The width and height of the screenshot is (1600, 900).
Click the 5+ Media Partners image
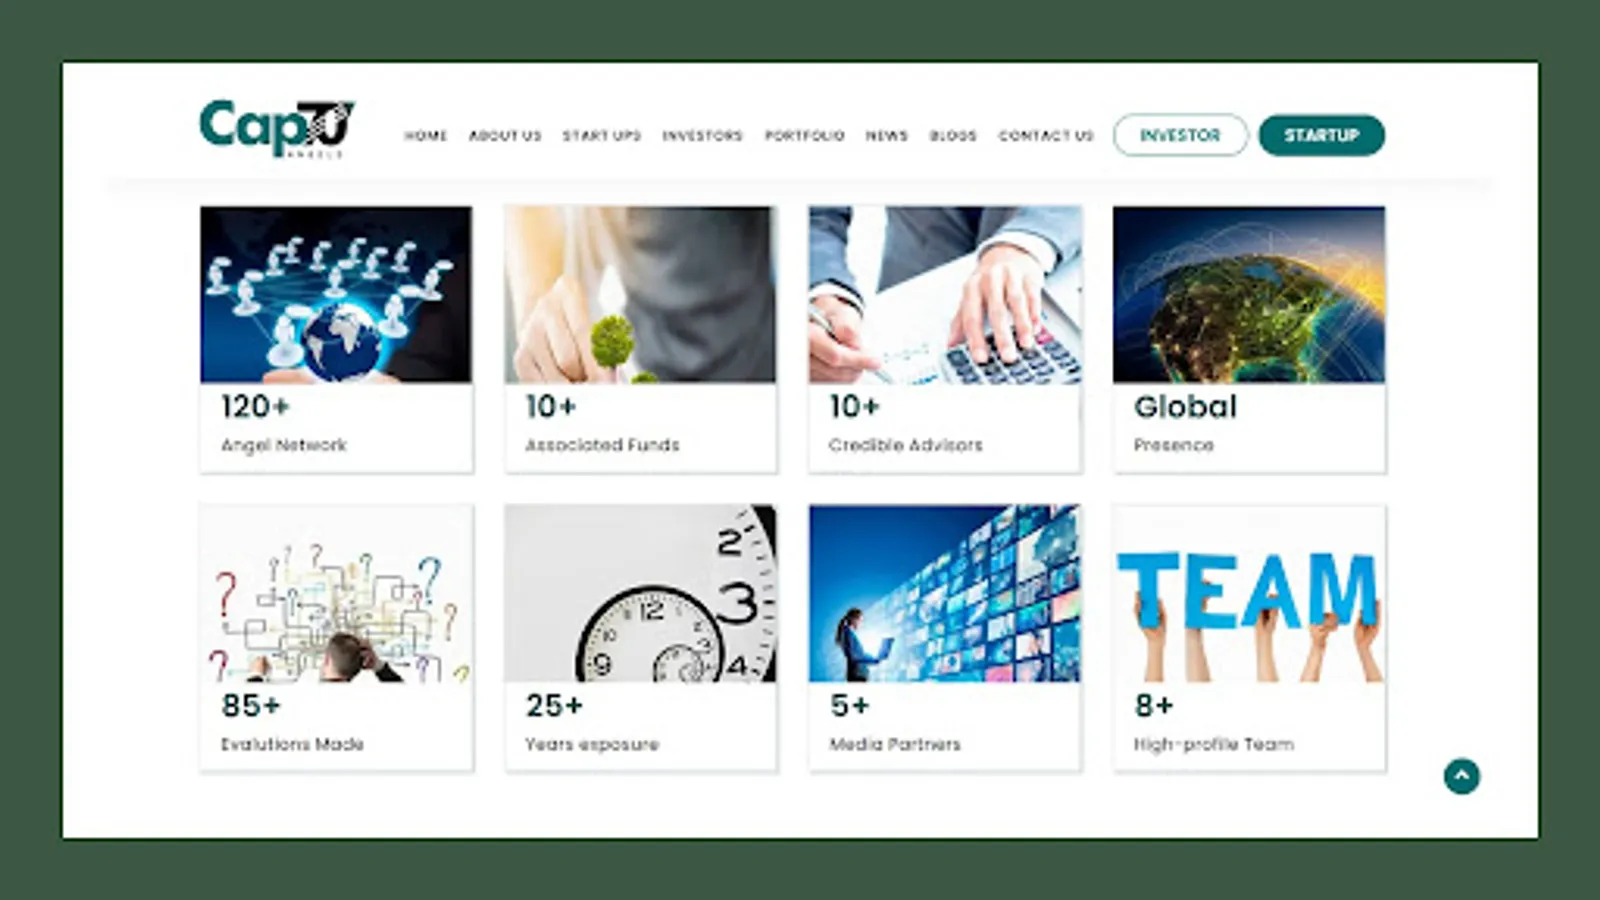pyautogui.click(x=945, y=593)
